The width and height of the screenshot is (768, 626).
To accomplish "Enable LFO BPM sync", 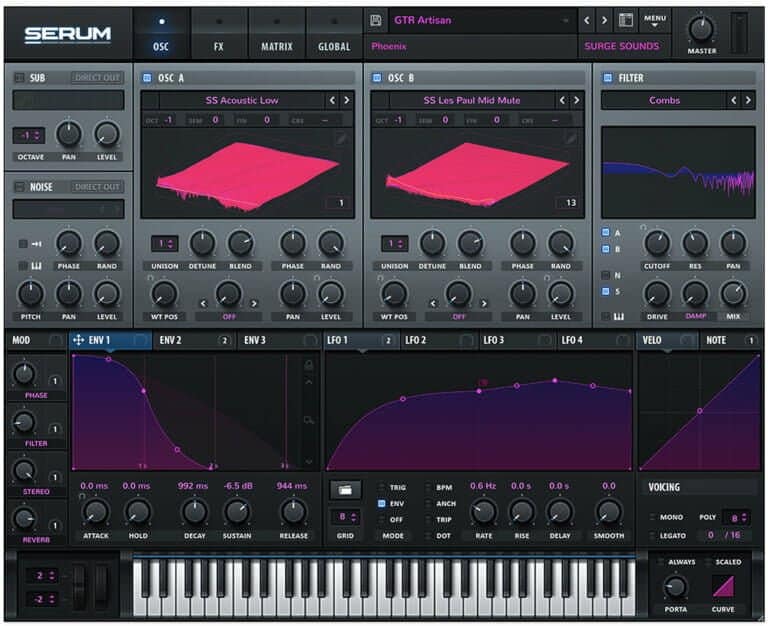I will 428,487.
